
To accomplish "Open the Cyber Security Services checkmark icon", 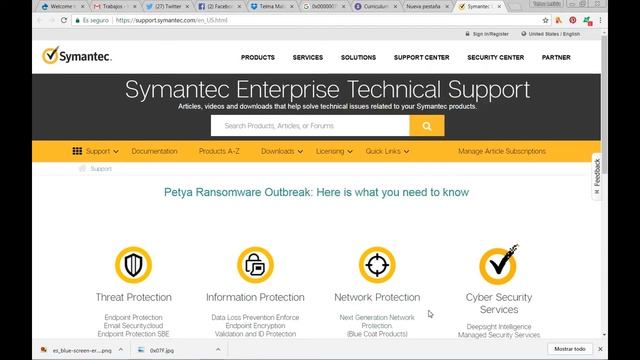I will click(x=499, y=265).
